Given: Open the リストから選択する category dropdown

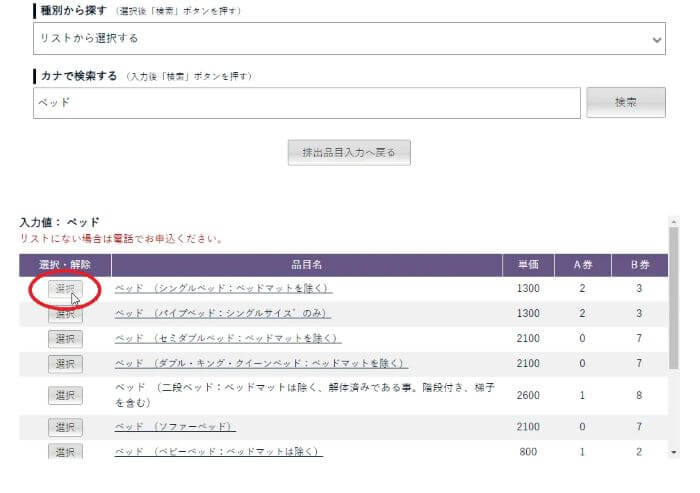Looking at the screenshot, I should point(349,39).
